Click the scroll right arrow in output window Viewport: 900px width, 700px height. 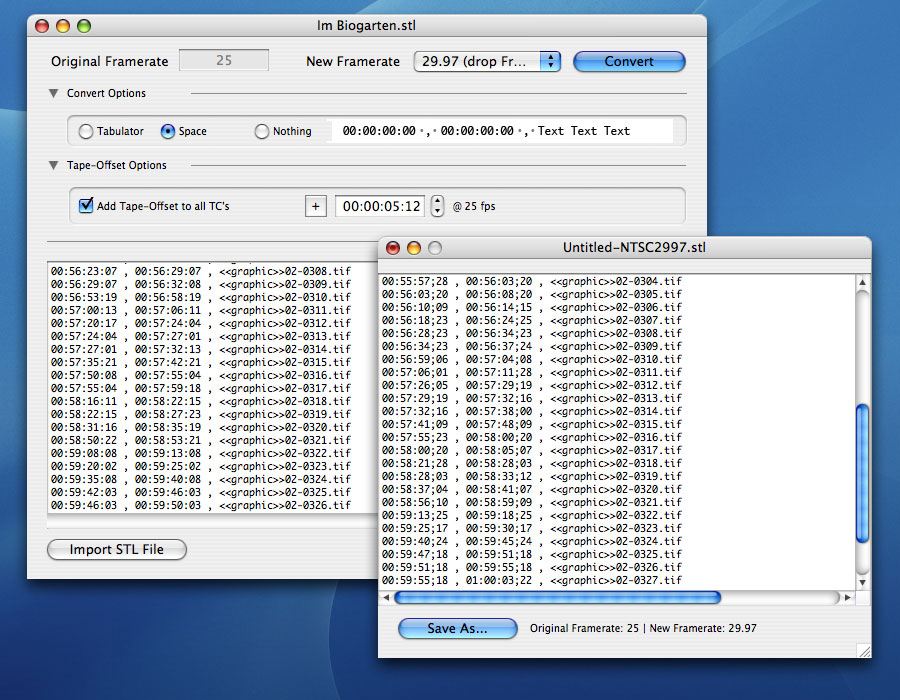848,597
